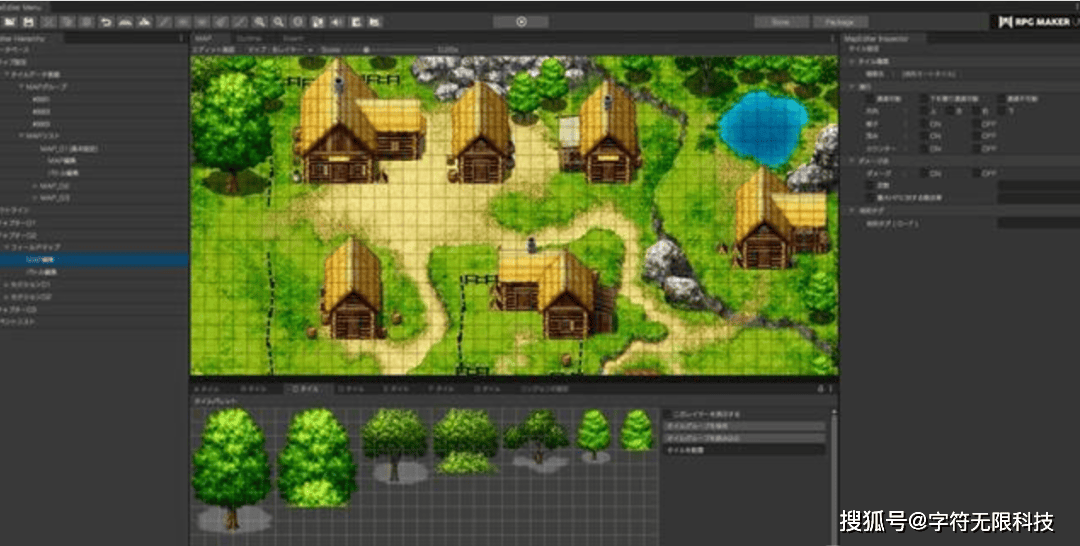Screen dimensions: 1080x546
Task: Click the Save button
Action: (780, 22)
